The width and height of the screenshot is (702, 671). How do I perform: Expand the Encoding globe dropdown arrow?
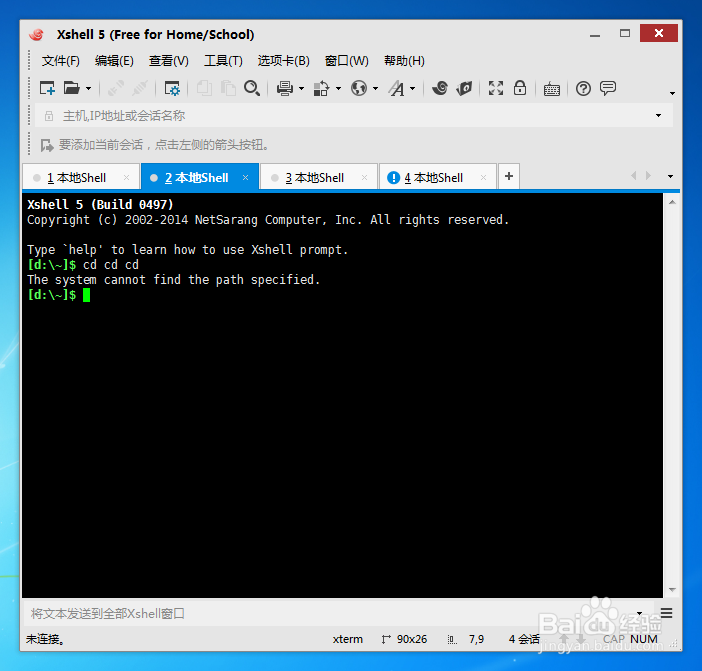[376, 89]
